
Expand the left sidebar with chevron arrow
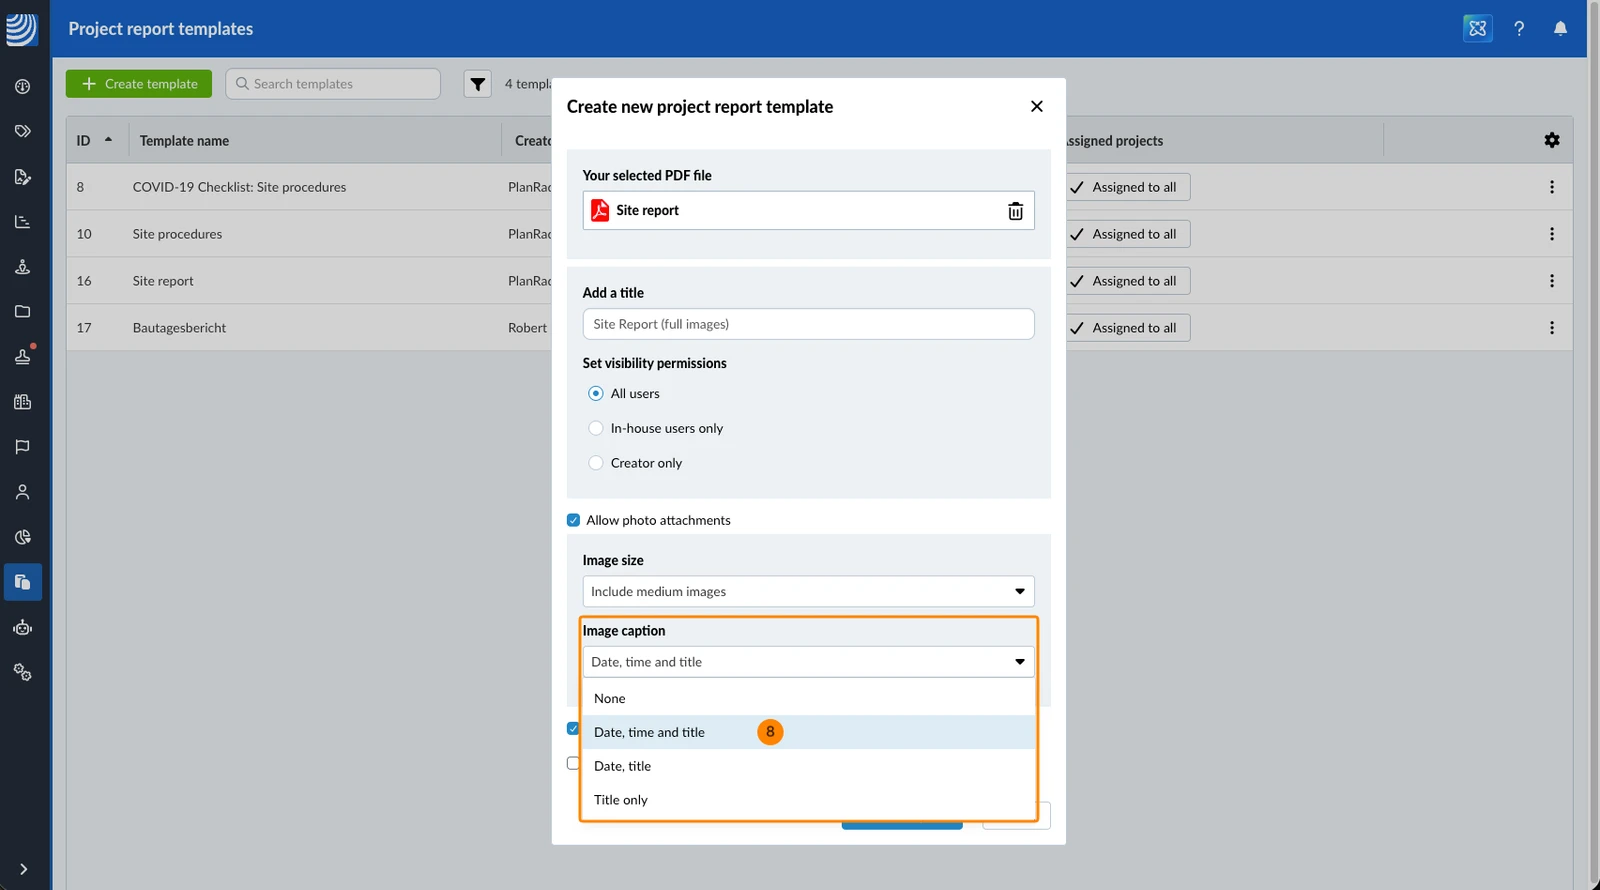pyautogui.click(x=23, y=869)
